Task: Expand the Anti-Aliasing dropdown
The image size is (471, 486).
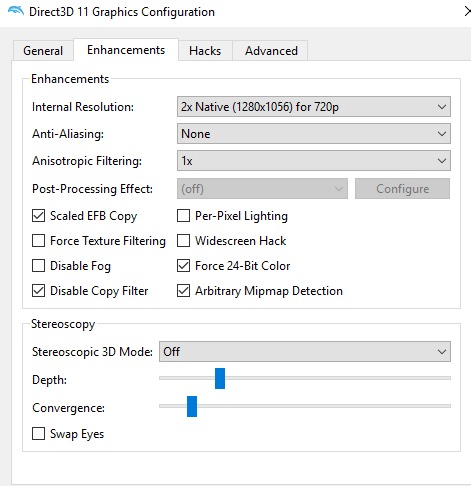Action: point(314,134)
